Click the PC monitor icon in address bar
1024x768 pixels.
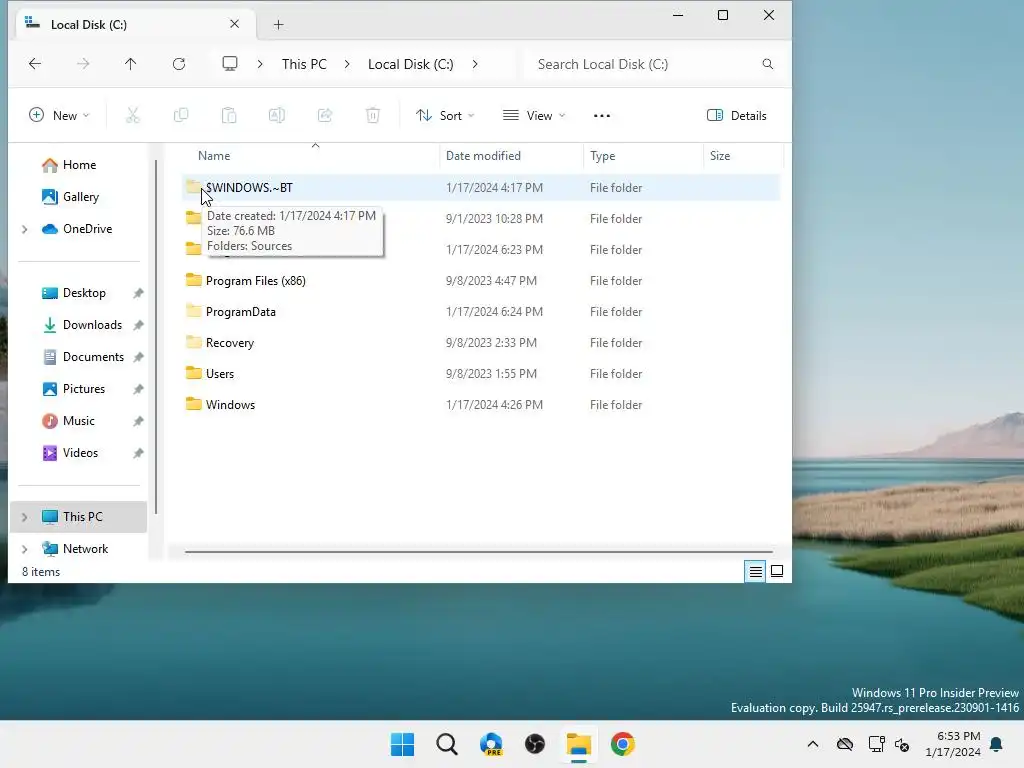click(230, 63)
